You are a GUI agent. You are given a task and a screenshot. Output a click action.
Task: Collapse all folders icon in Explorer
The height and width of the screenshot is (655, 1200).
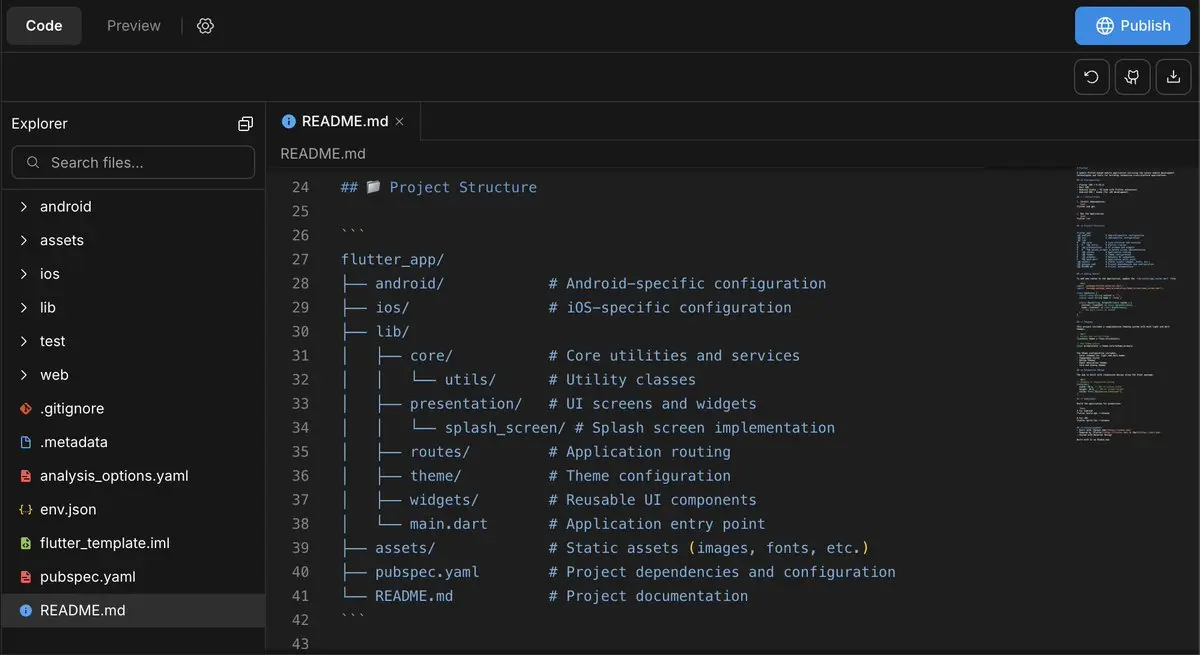point(245,124)
